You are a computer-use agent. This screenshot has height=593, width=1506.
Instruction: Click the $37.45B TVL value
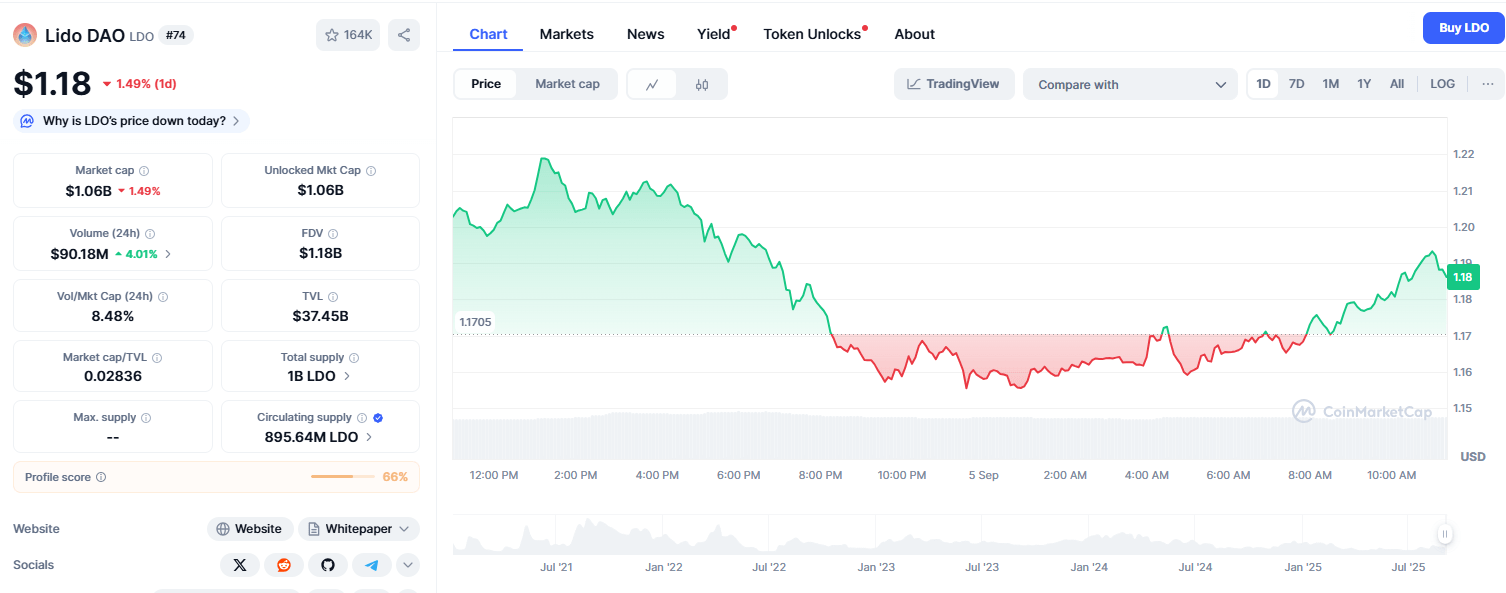(x=321, y=316)
